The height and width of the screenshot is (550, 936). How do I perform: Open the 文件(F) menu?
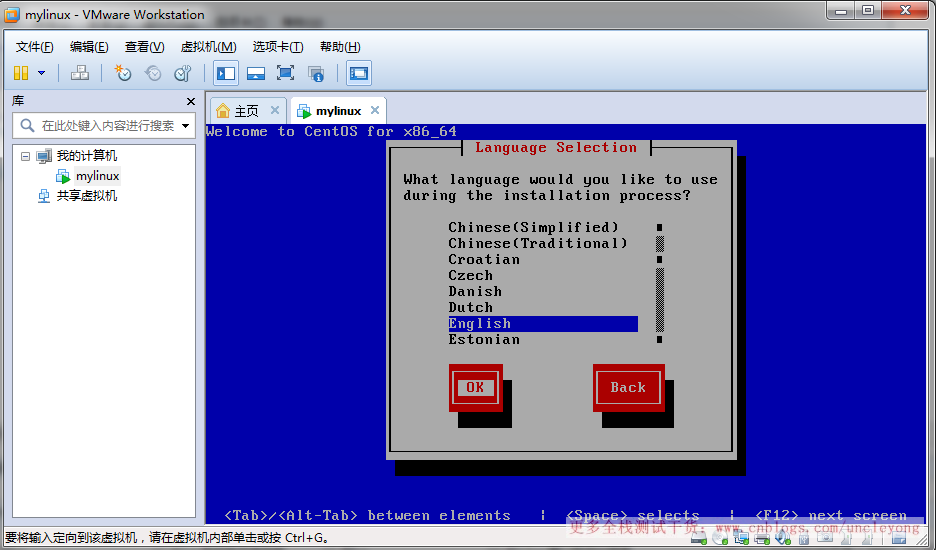pos(34,47)
